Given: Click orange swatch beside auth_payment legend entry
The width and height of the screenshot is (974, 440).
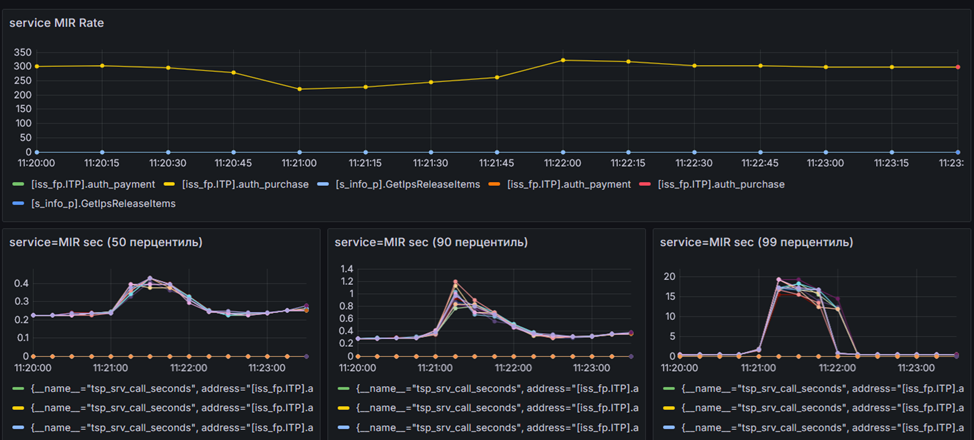Looking at the screenshot, I should pyautogui.click(x=494, y=185).
